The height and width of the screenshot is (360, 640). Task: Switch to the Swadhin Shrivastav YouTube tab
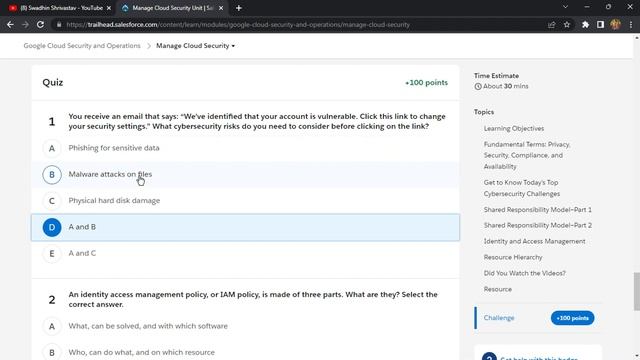(60, 8)
